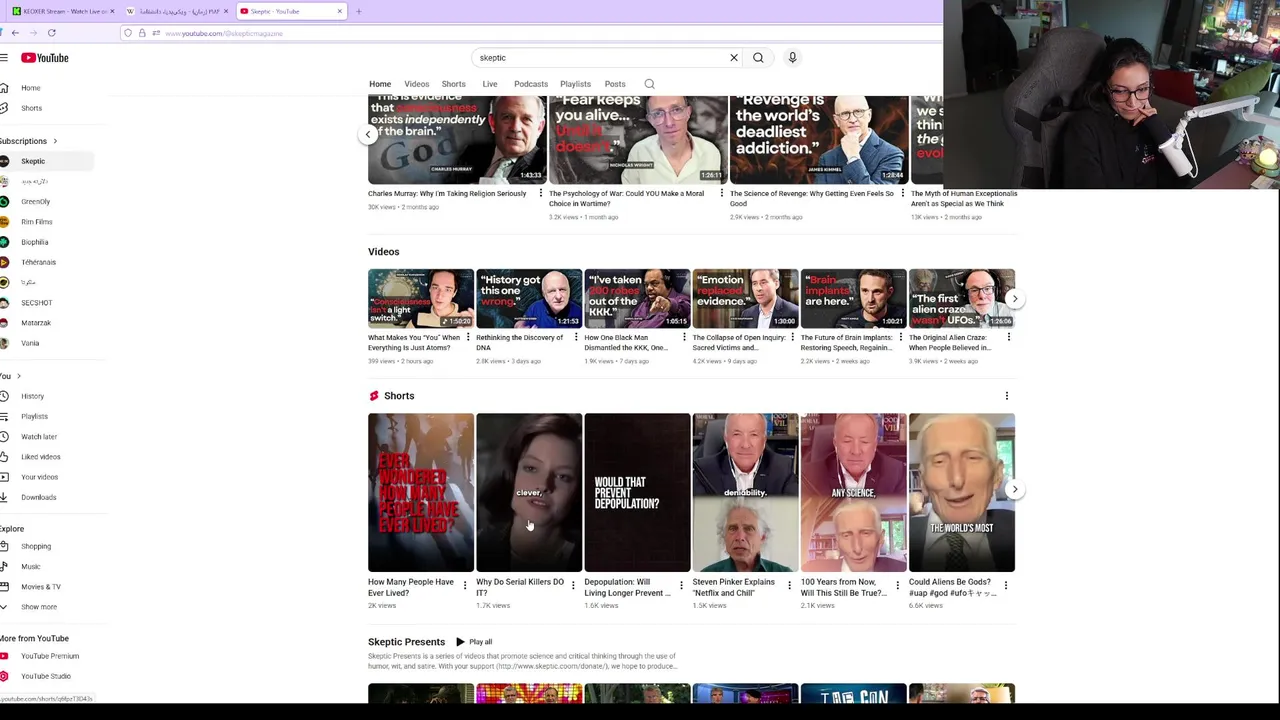The width and height of the screenshot is (1280, 720).
Task: Go back with browser back arrow
Action: coord(15,33)
